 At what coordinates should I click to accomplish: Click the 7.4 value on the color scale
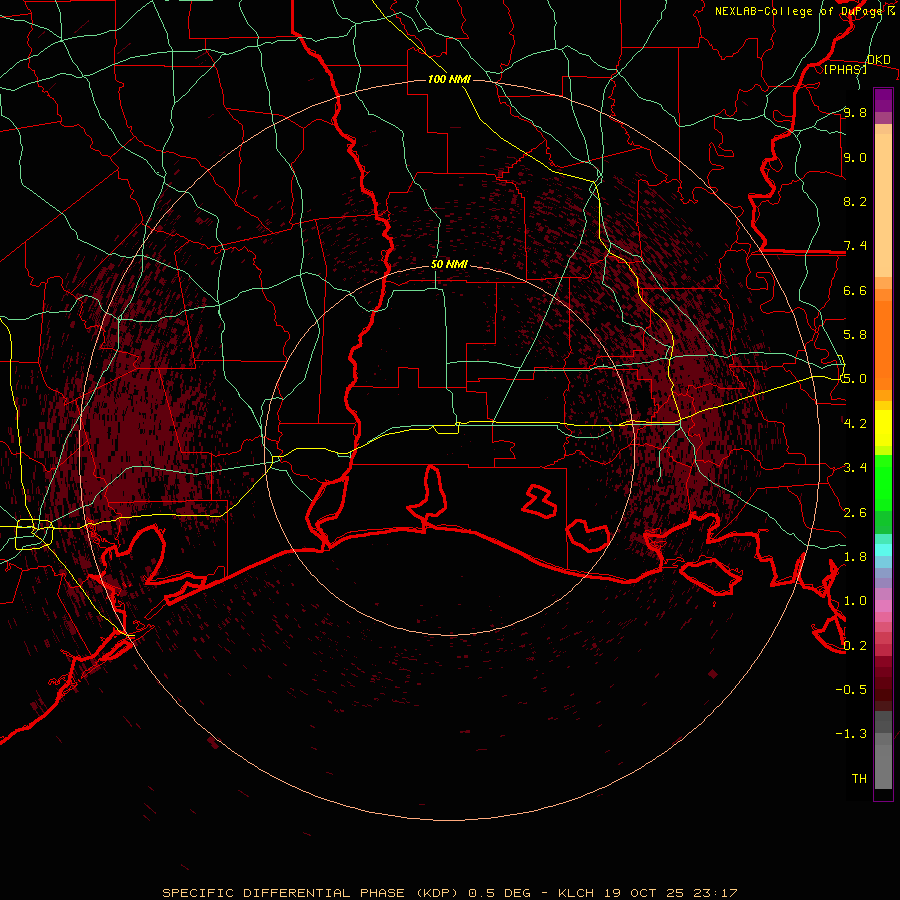pyautogui.click(x=855, y=246)
